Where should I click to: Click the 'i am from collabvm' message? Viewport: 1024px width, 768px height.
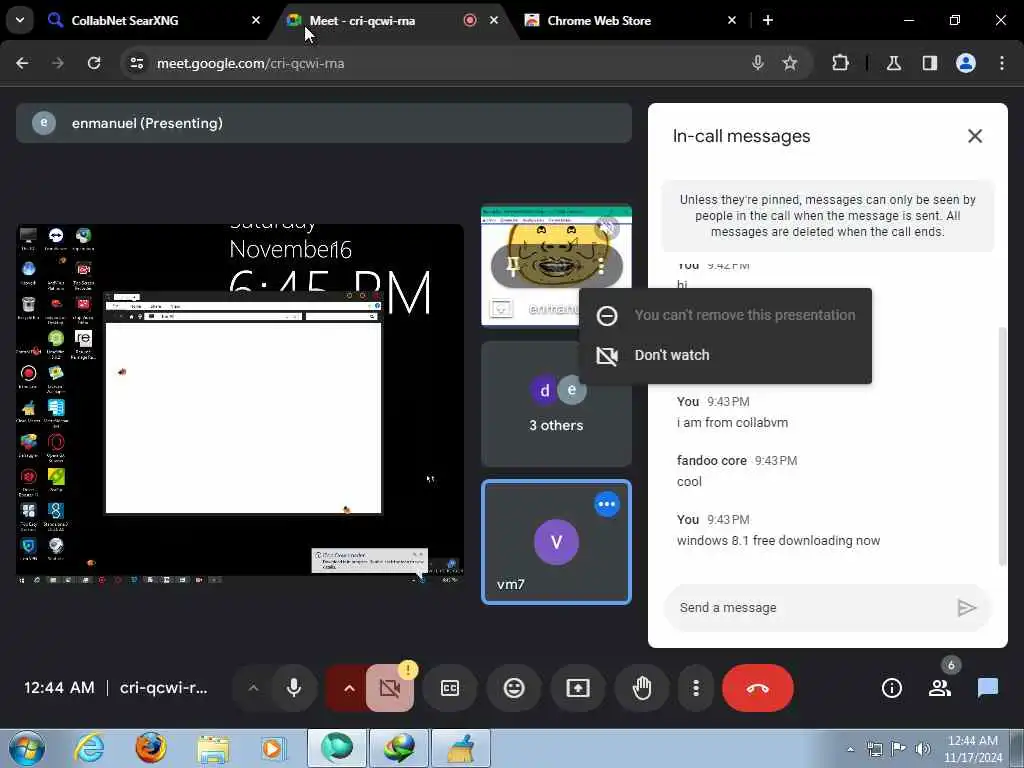[x=732, y=423]
